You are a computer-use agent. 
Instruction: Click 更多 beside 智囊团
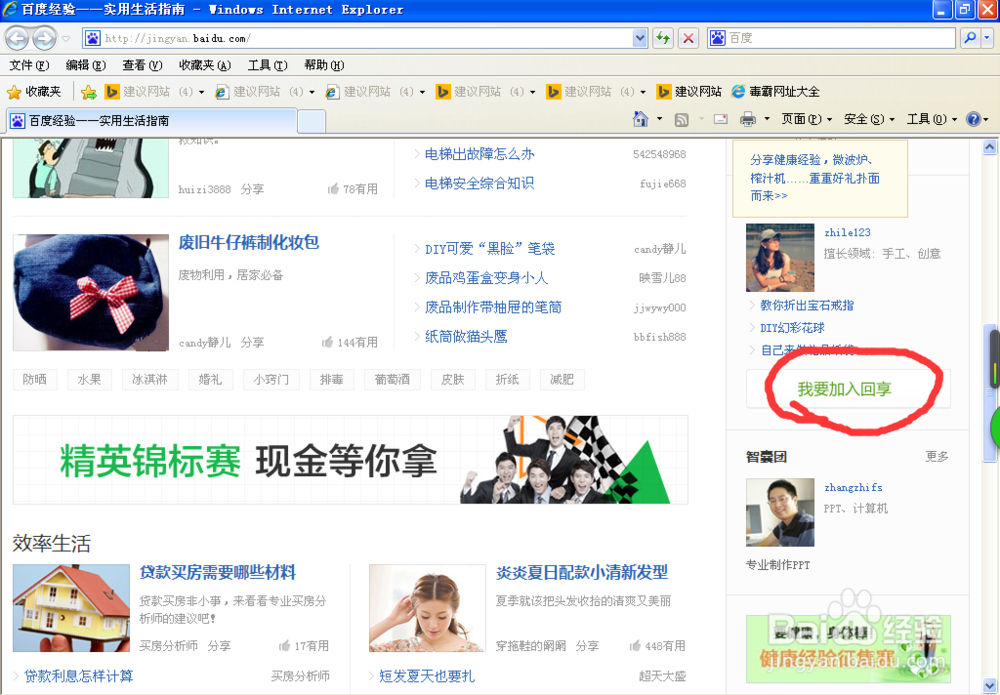pyautogui.click(x=937, y=457)
